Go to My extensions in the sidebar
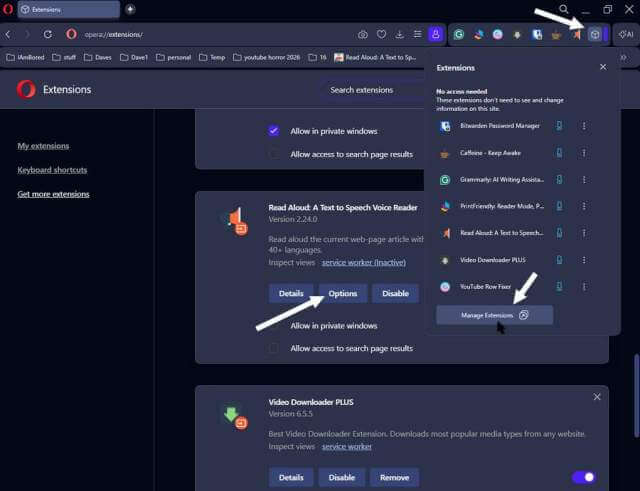The width and height of the screenshot is (640, 491). [x=43, y=146]
